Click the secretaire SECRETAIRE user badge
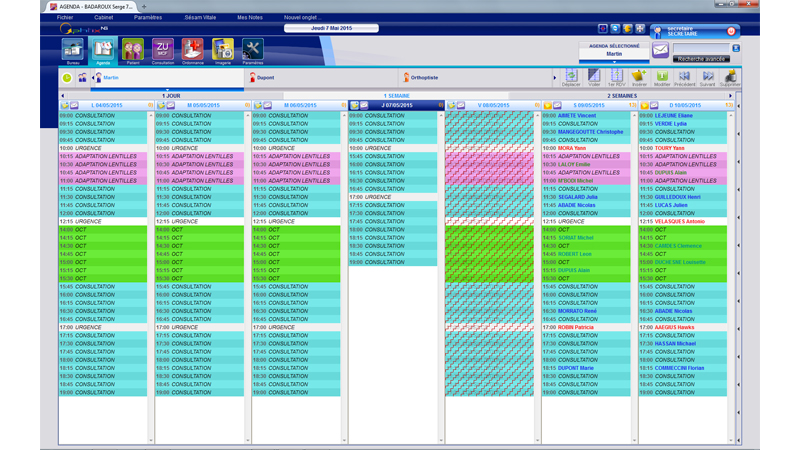800x450 pixels. [694, 32]
